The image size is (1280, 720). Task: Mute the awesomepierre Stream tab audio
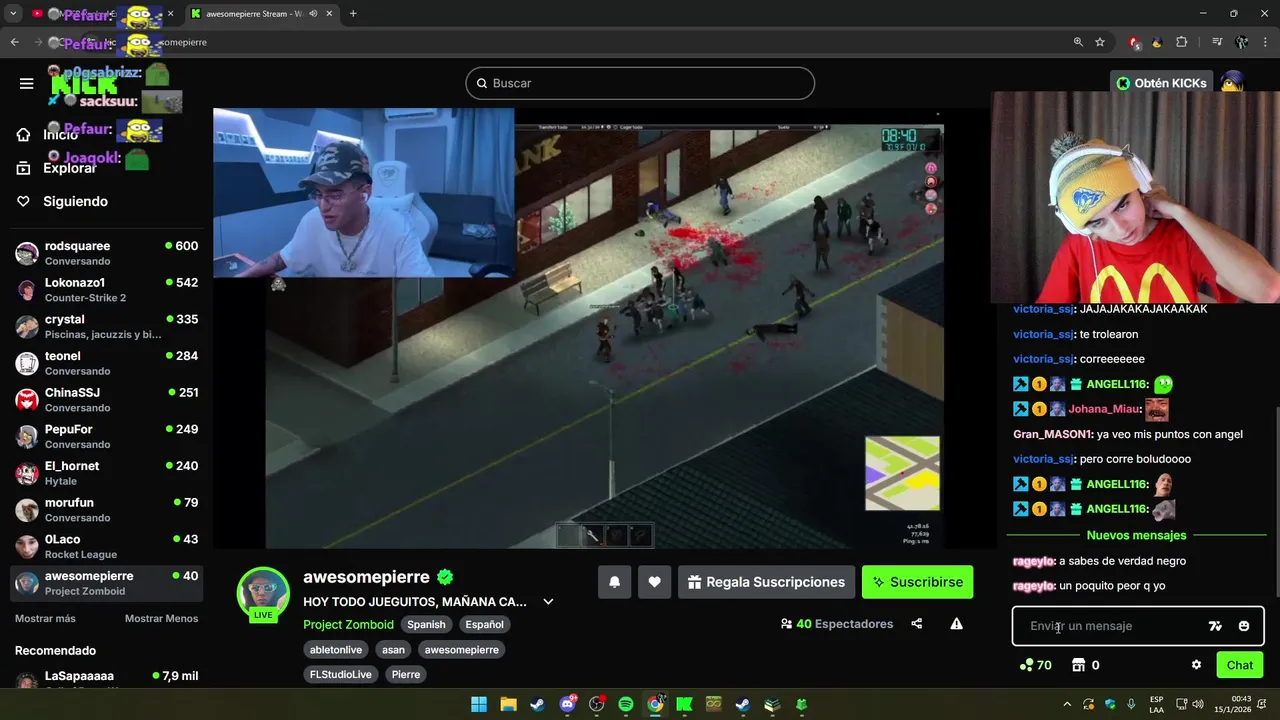(313, 14)
